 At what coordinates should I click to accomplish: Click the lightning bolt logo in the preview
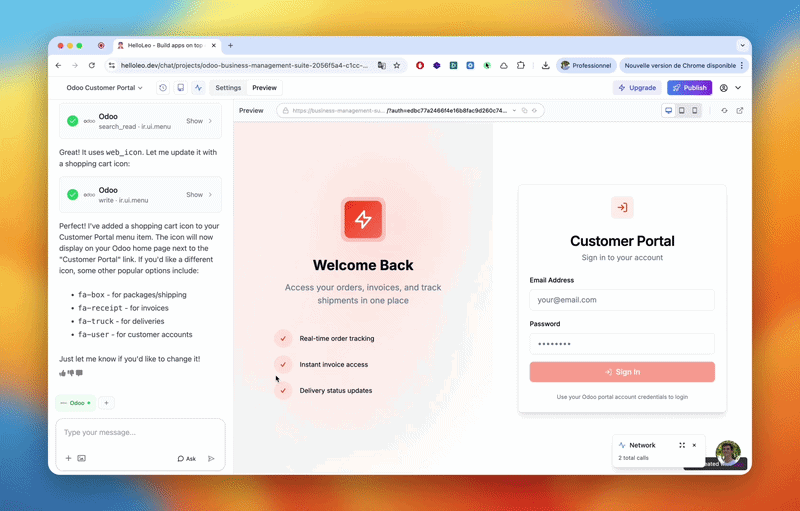click(x=363, y=219)
